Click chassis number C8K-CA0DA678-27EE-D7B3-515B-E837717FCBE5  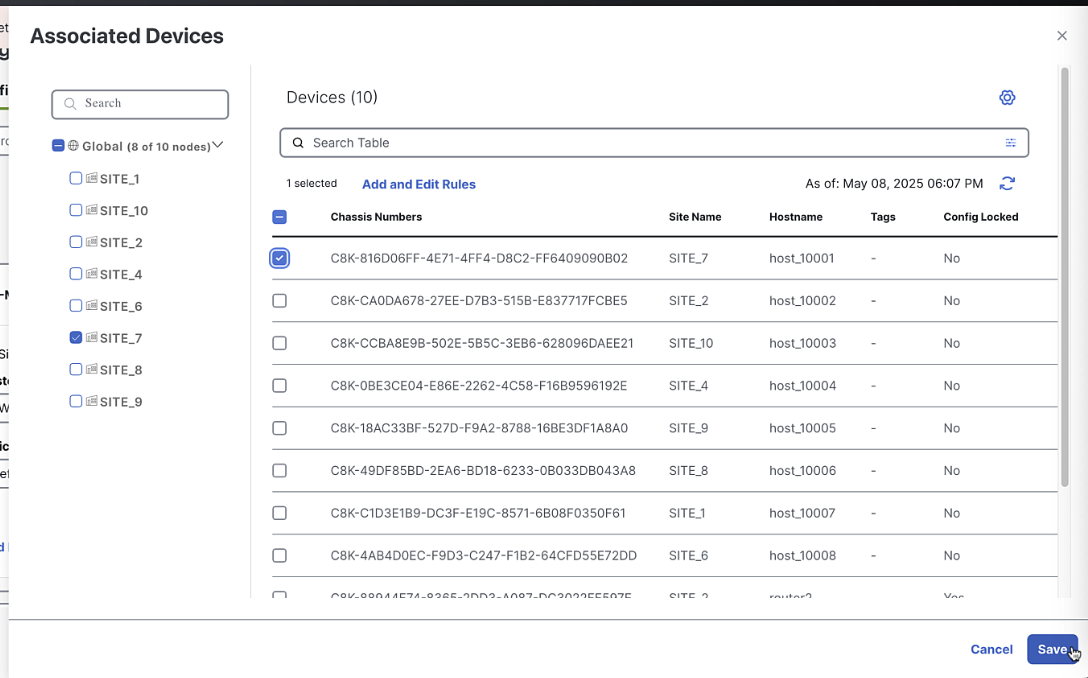479,300
